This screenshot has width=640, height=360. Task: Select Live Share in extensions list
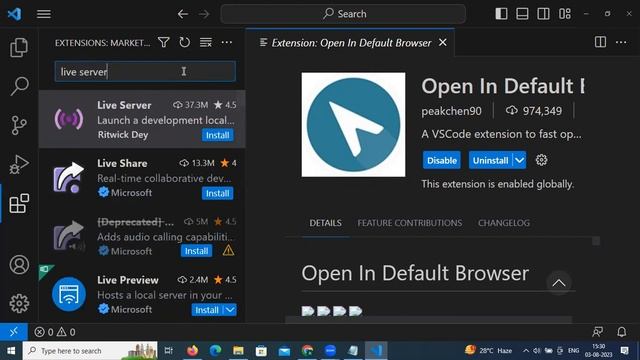point(142,178)
